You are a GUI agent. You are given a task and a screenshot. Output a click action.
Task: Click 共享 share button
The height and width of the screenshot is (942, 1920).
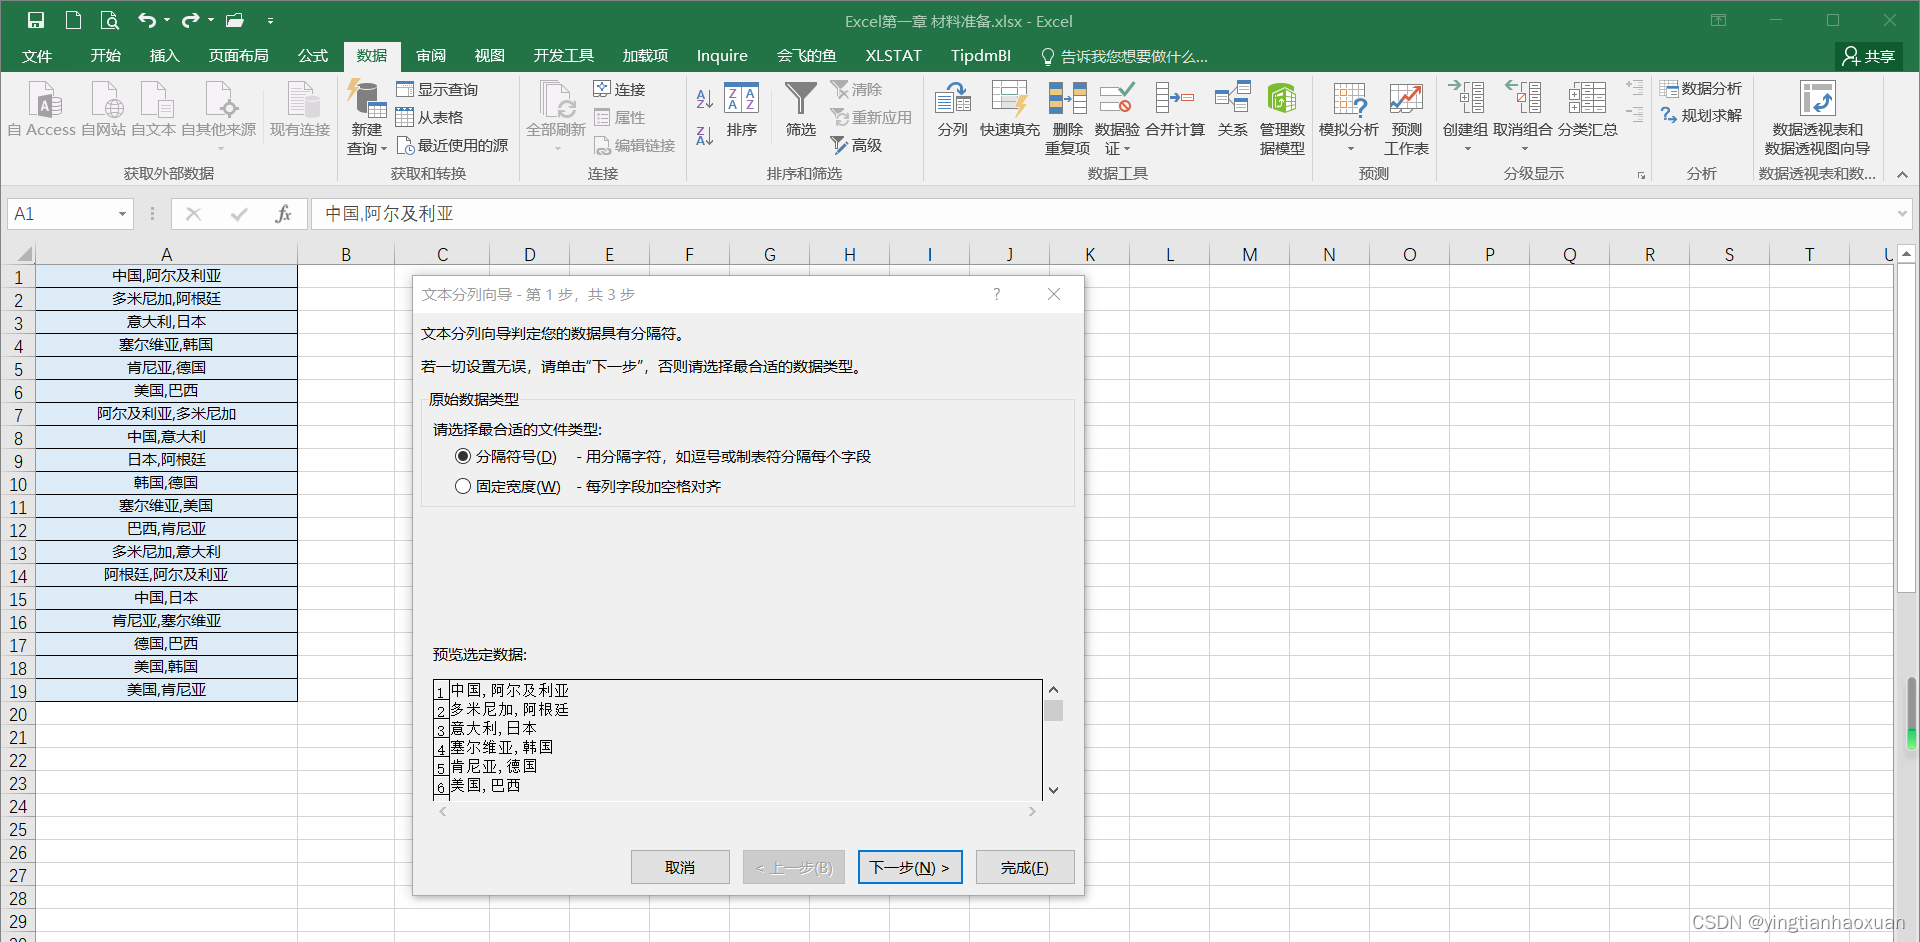coord(1870,56)
